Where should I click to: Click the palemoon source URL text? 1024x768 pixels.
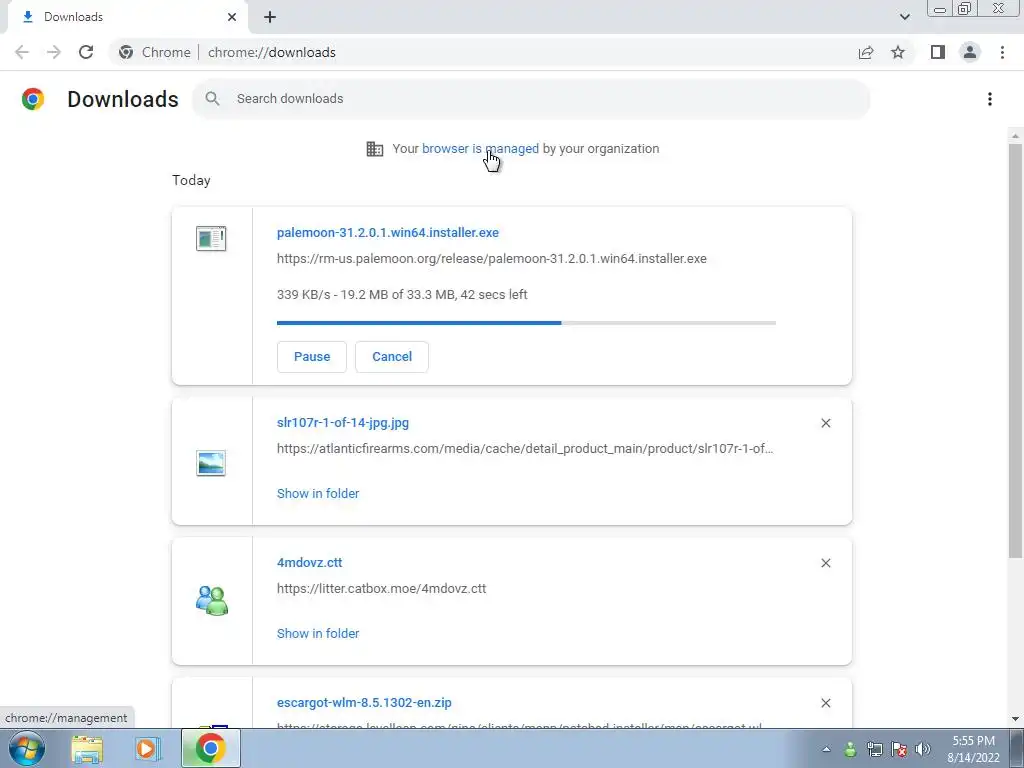pyautogui.click(x=492, y=259)
